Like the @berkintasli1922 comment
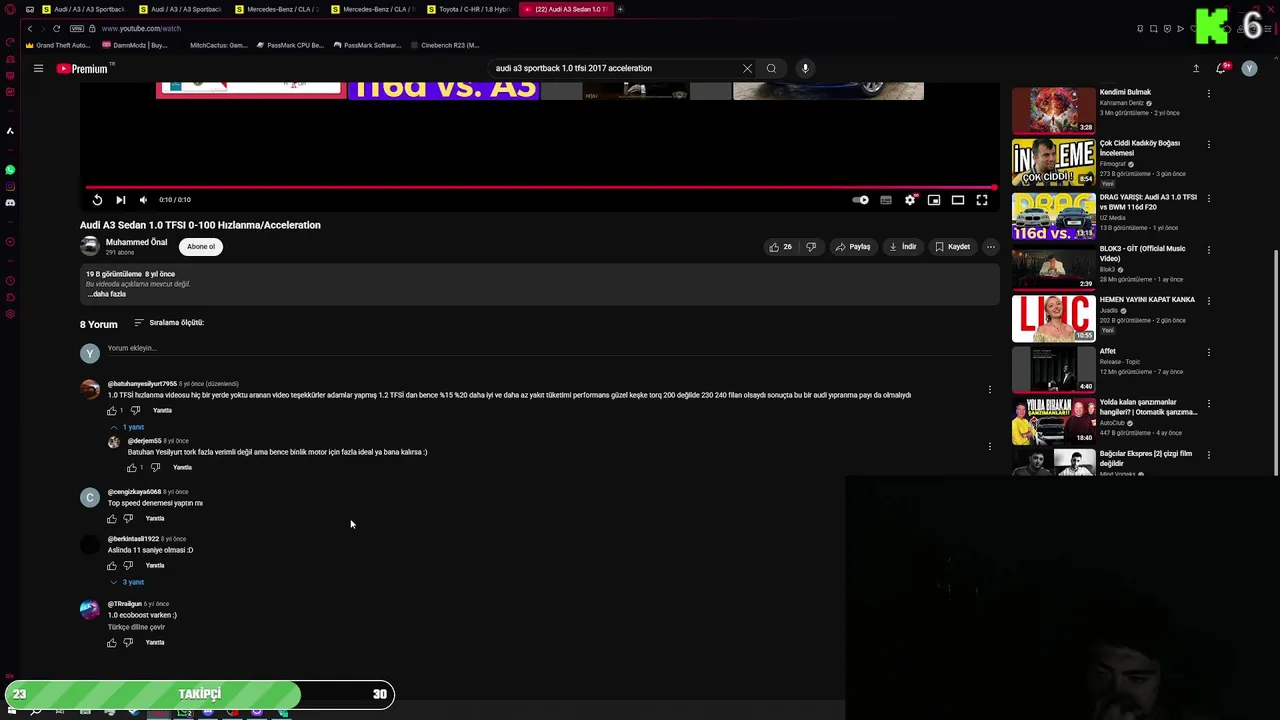 click(x=112, y=566)
